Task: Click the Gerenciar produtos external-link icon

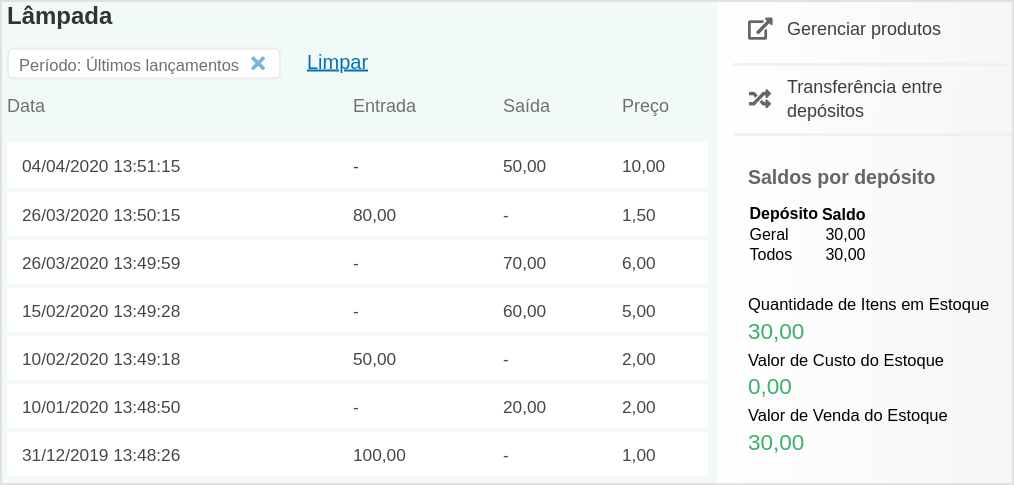Action: [760, 29]
